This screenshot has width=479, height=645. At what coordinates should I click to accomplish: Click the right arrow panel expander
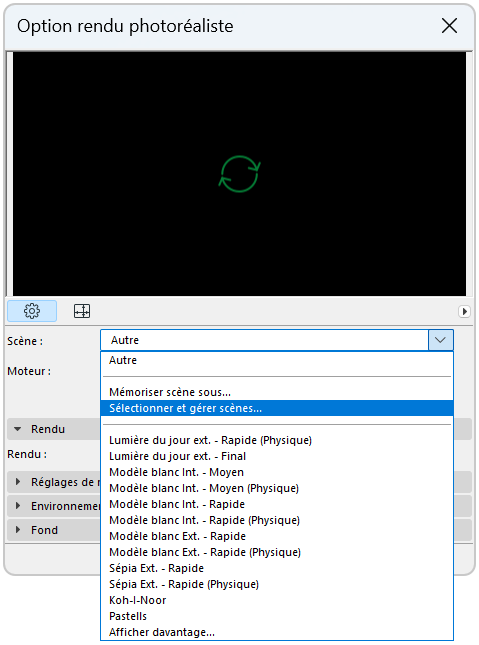pos(464,311)
